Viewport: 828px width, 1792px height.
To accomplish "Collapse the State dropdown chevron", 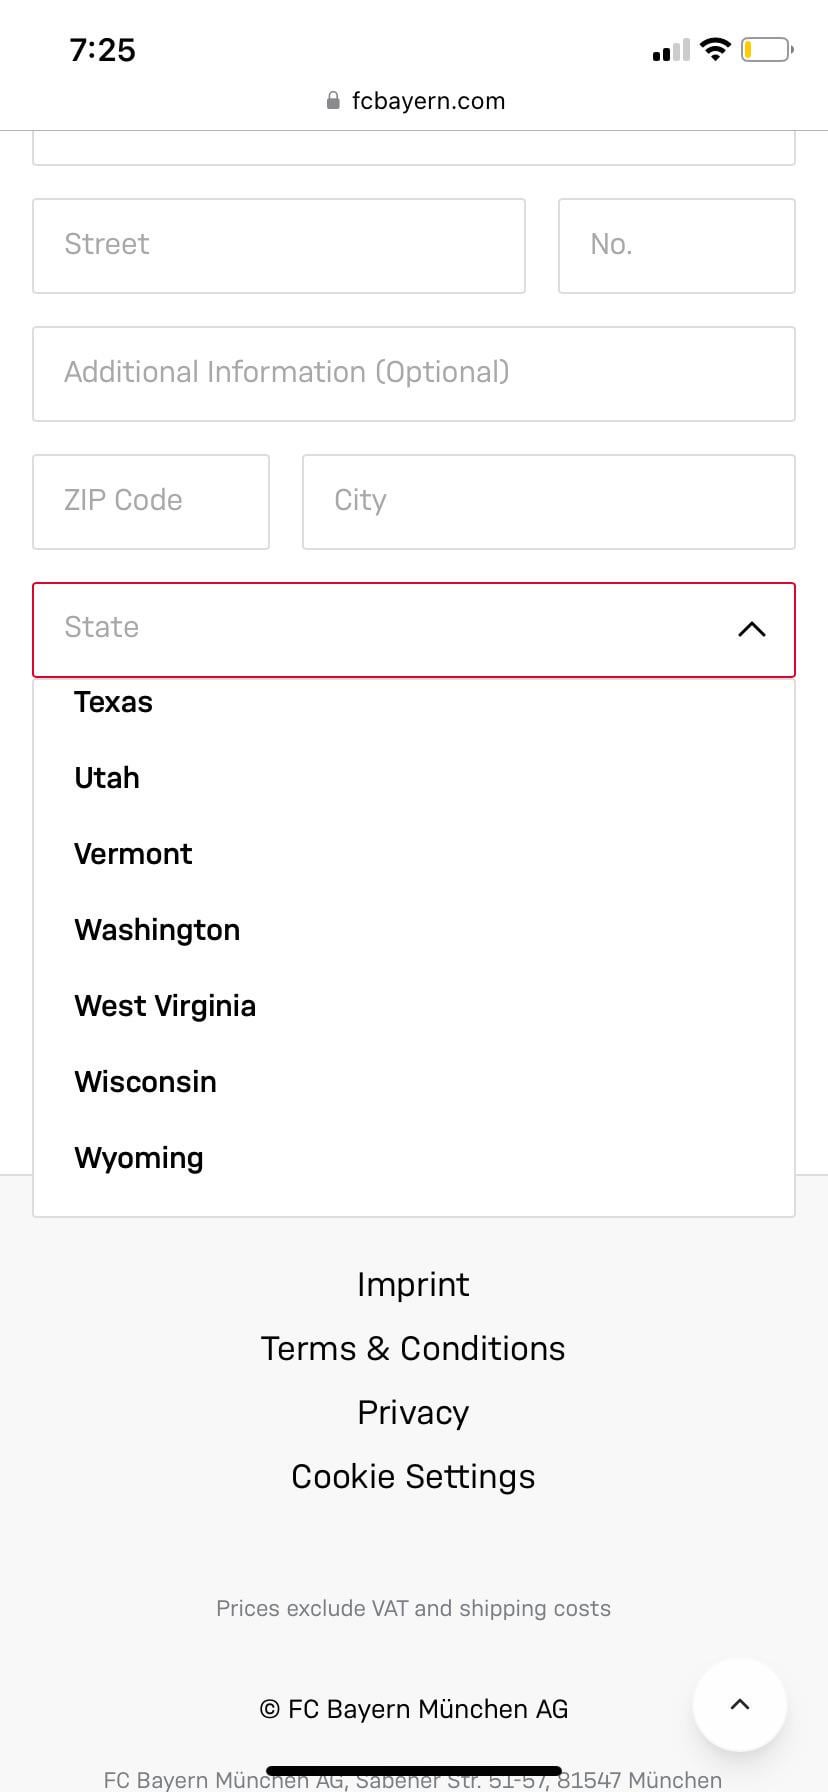I will (751, 629).
